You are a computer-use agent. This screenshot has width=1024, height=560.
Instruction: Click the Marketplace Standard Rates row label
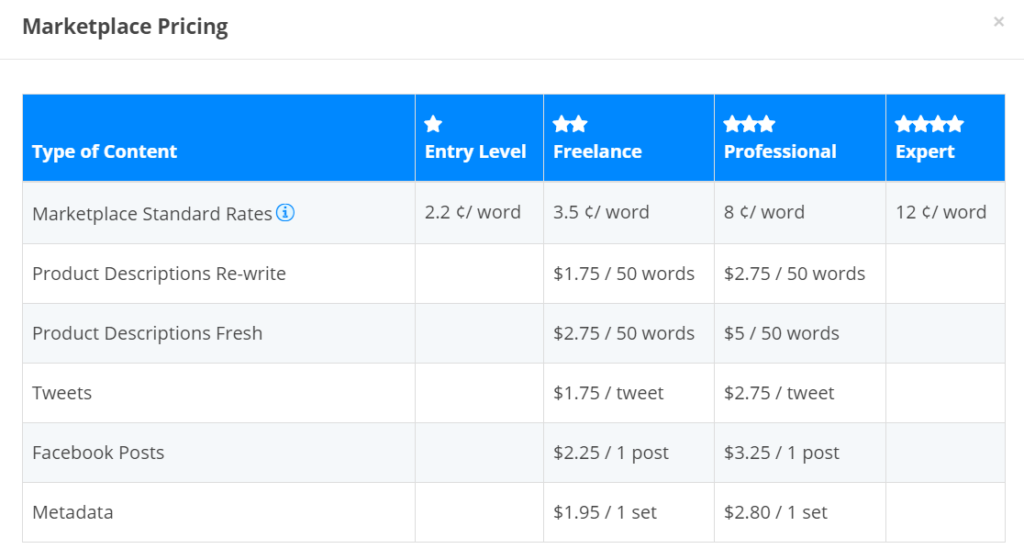point(152,213)
